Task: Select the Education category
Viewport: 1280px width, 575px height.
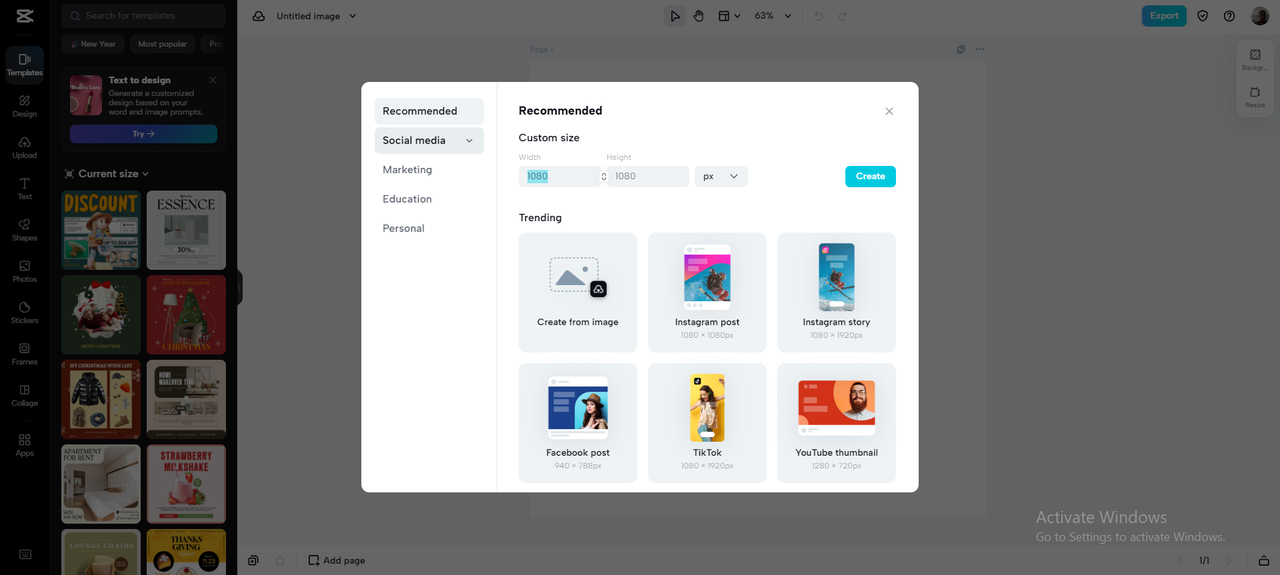Action: [x=429, y=199]
